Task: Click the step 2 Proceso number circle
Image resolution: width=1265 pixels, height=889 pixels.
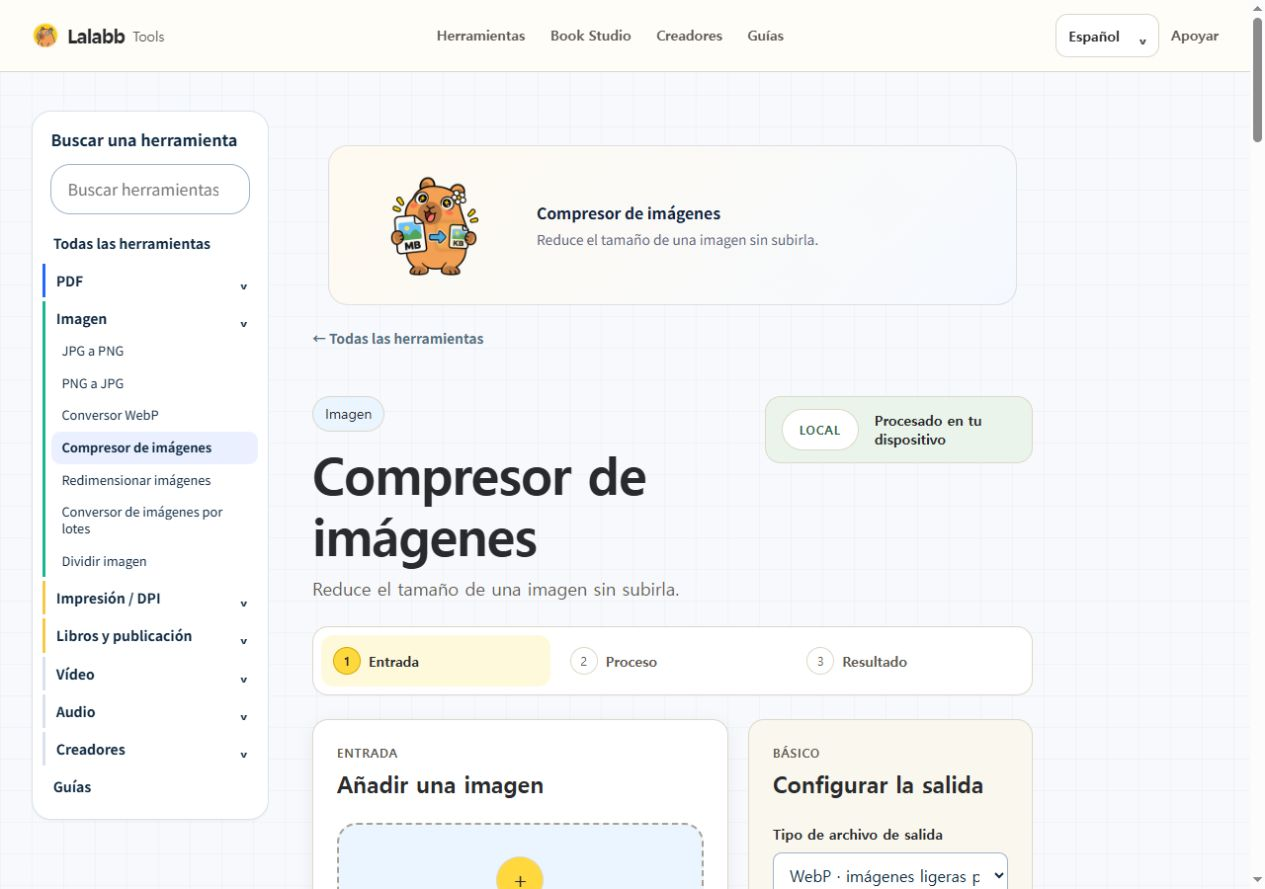Action: point(583,661)
